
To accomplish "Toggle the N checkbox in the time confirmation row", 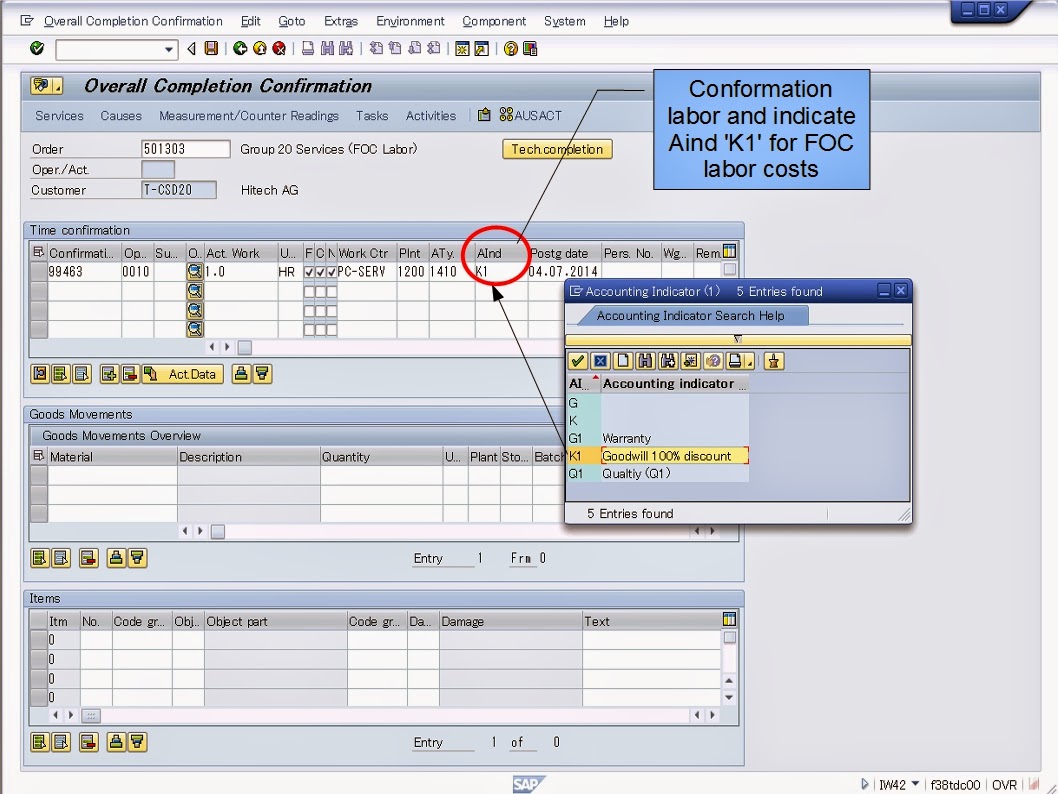I will [x=331, y=271].
